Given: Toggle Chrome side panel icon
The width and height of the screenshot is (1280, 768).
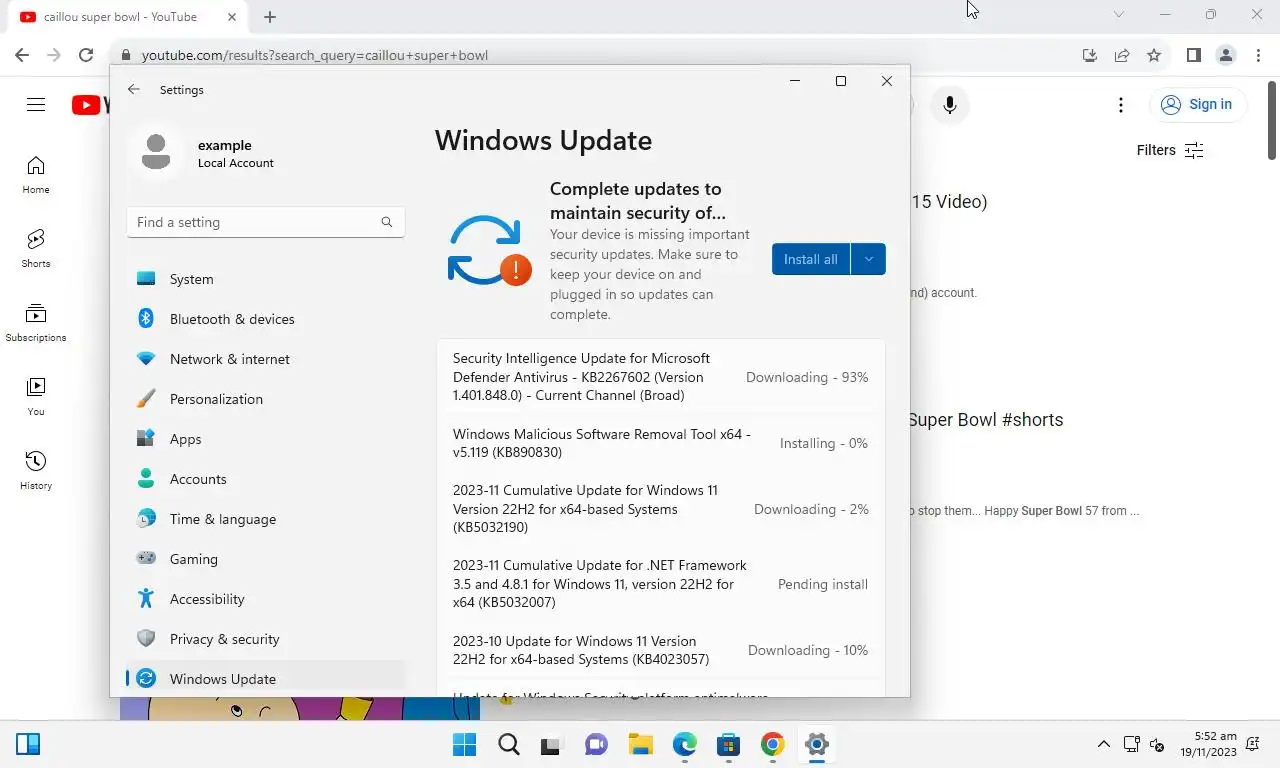Looking at the screenshot, I should point(1193,55).
